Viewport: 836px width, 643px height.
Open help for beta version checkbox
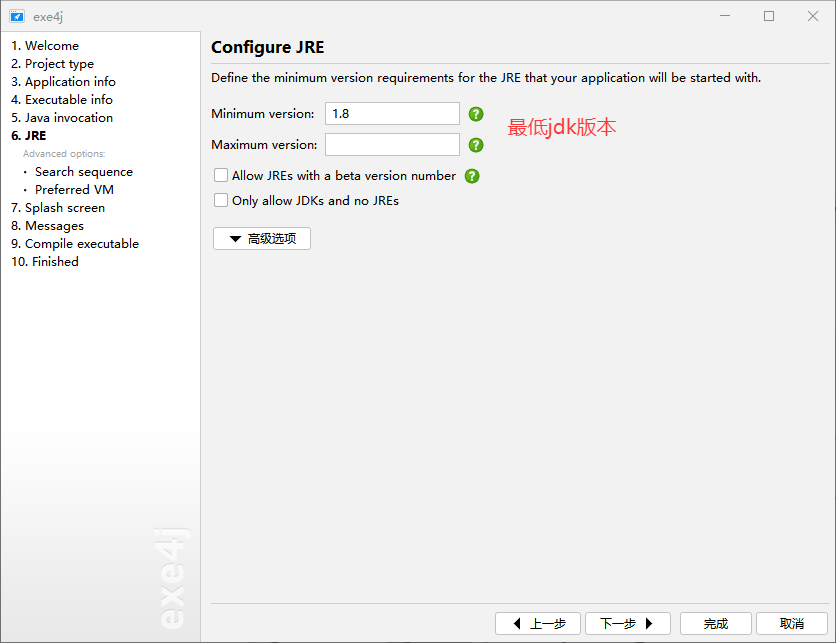(x=472, y=176)
